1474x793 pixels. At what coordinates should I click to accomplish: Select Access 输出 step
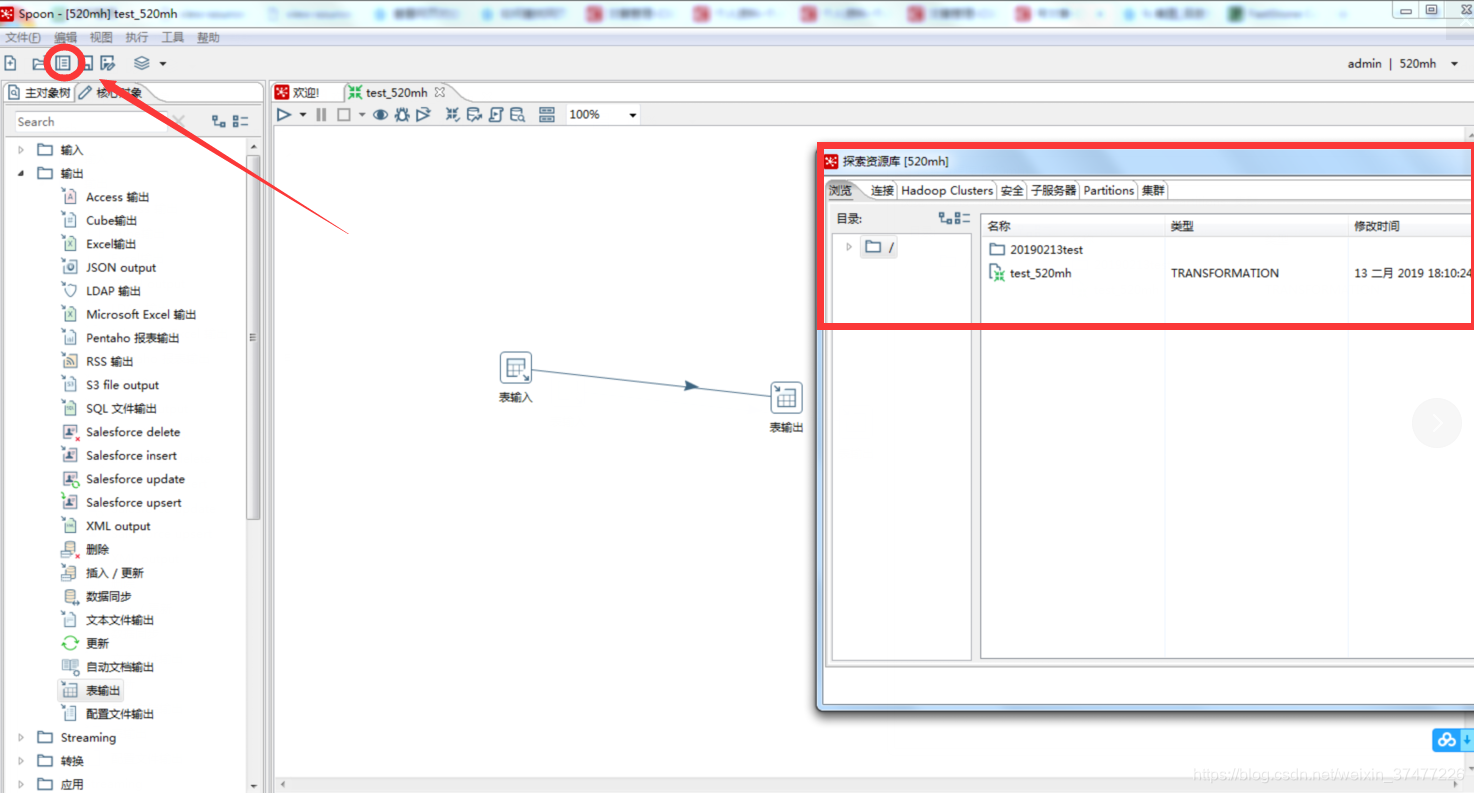tap(106, 197)
